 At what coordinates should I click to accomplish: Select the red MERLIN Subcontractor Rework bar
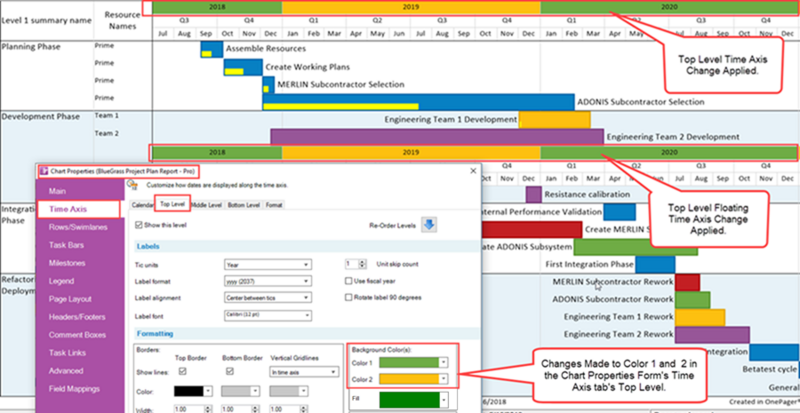pyautogui.click(x=687, y=282)
